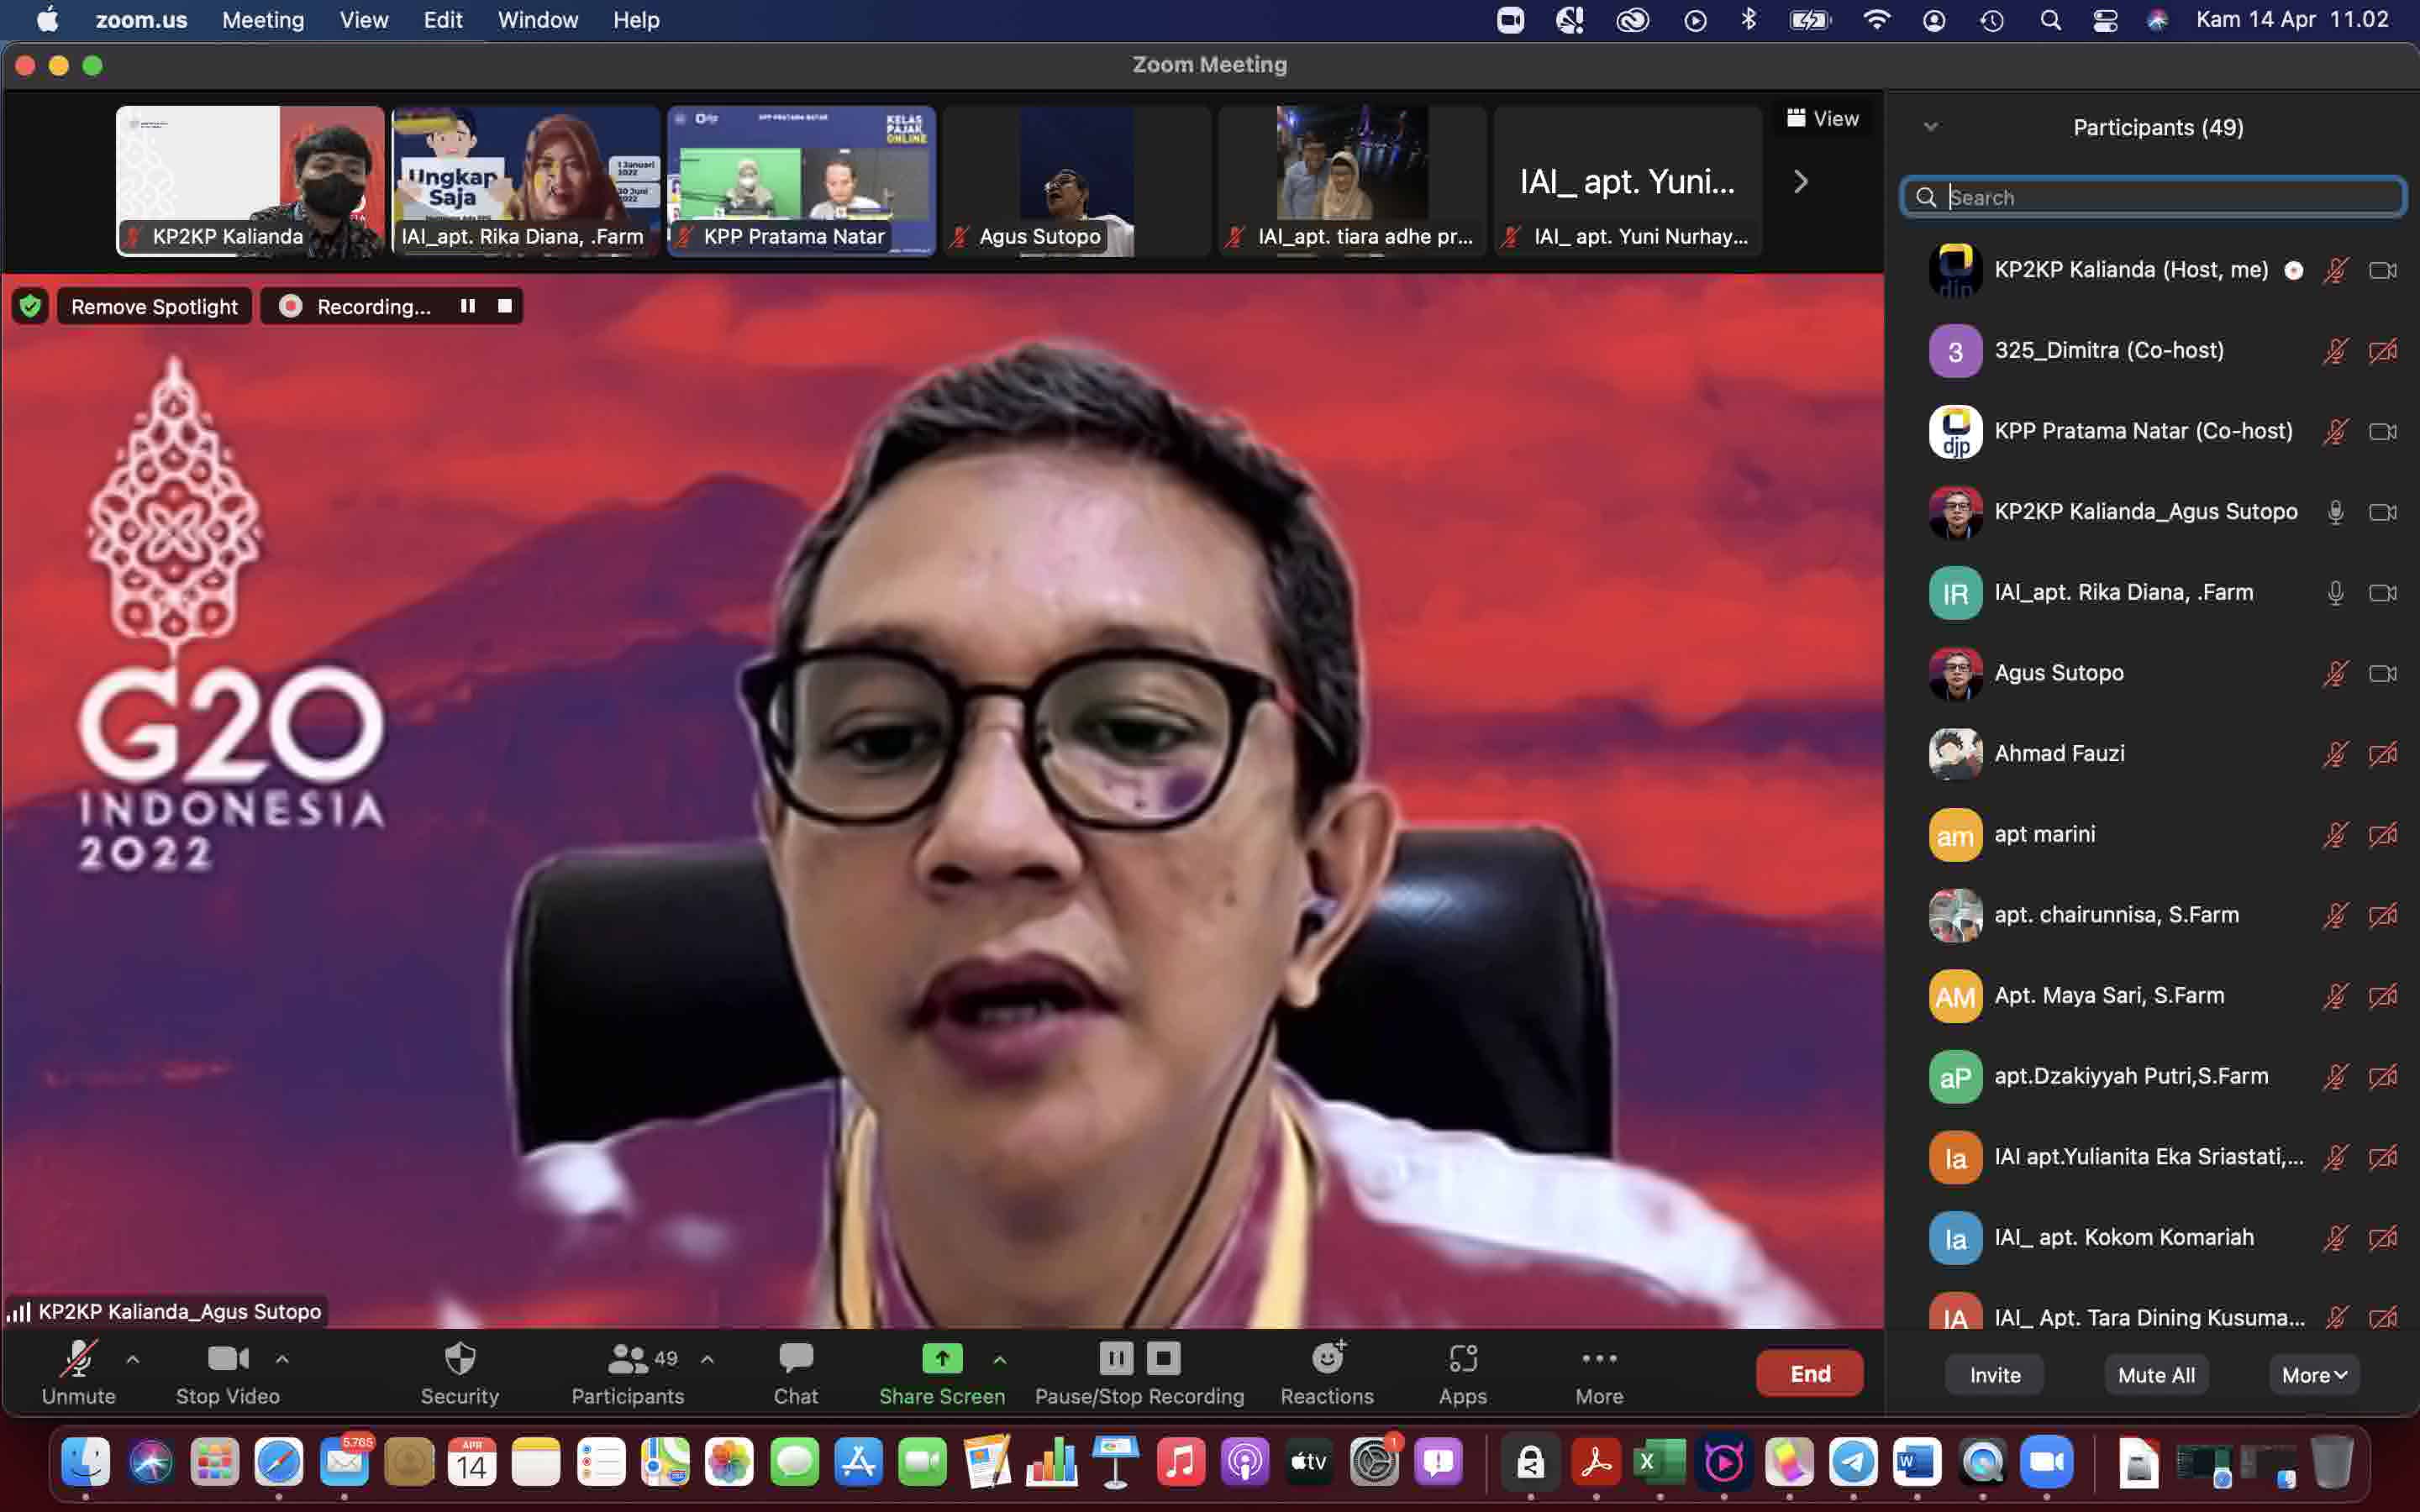Pause recording in the Recording indicator
The width and height of the screenshot is (2420, 1512).
pyautogui.click(x=467, y=306)
